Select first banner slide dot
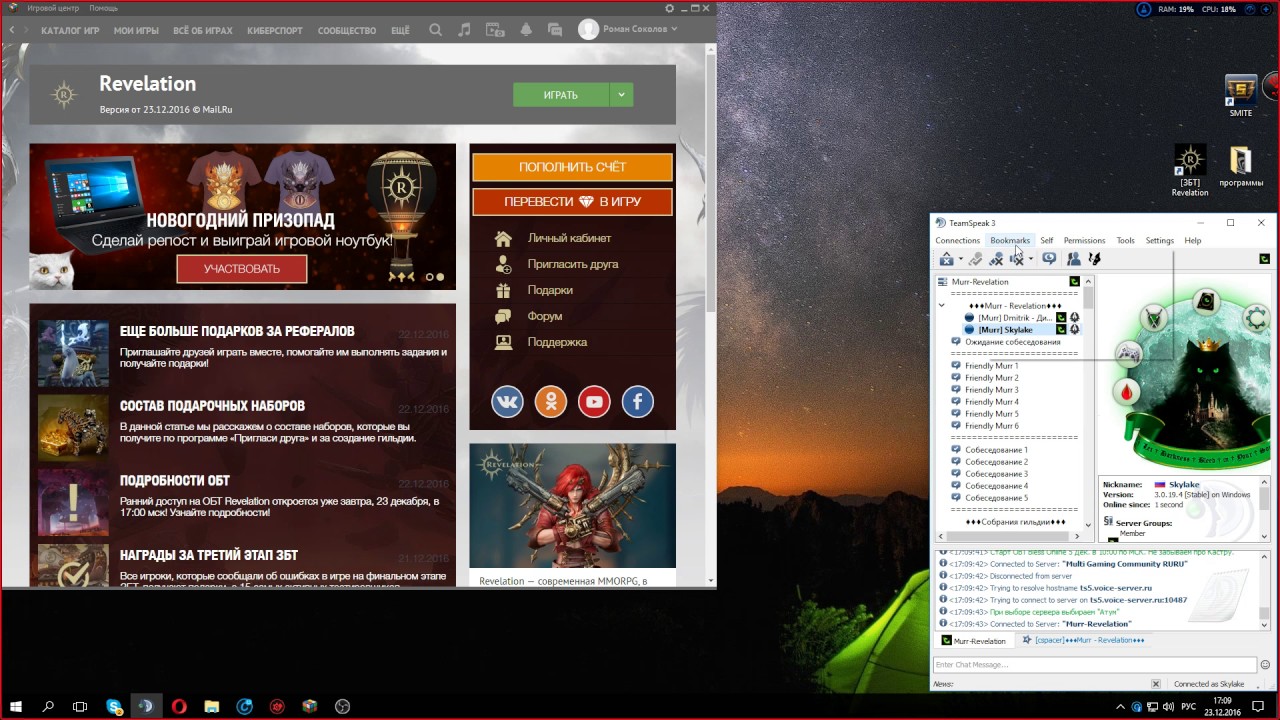The image size is (1280, 720). [429, 277]
